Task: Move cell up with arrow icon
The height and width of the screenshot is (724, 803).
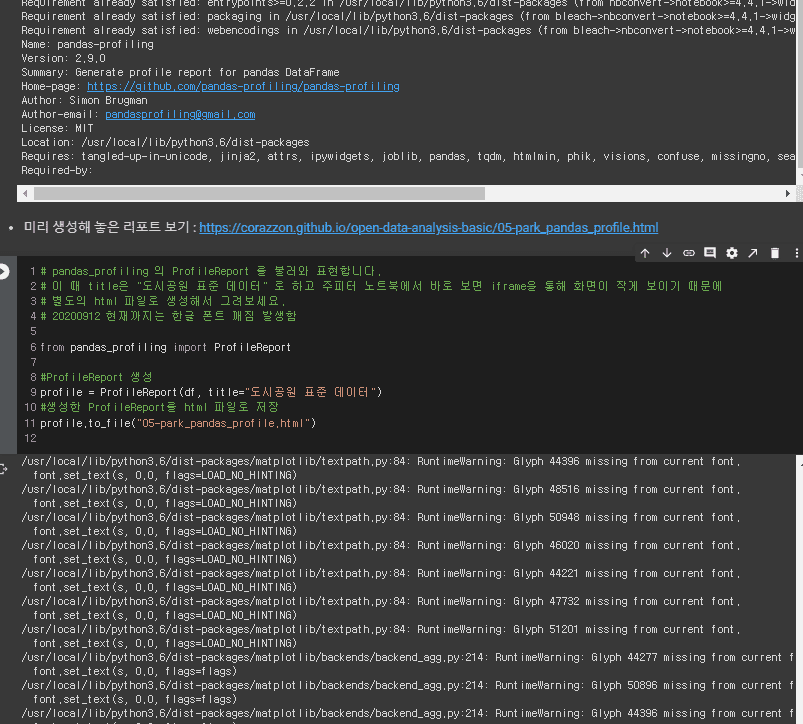Action: (x=645, y=253)
